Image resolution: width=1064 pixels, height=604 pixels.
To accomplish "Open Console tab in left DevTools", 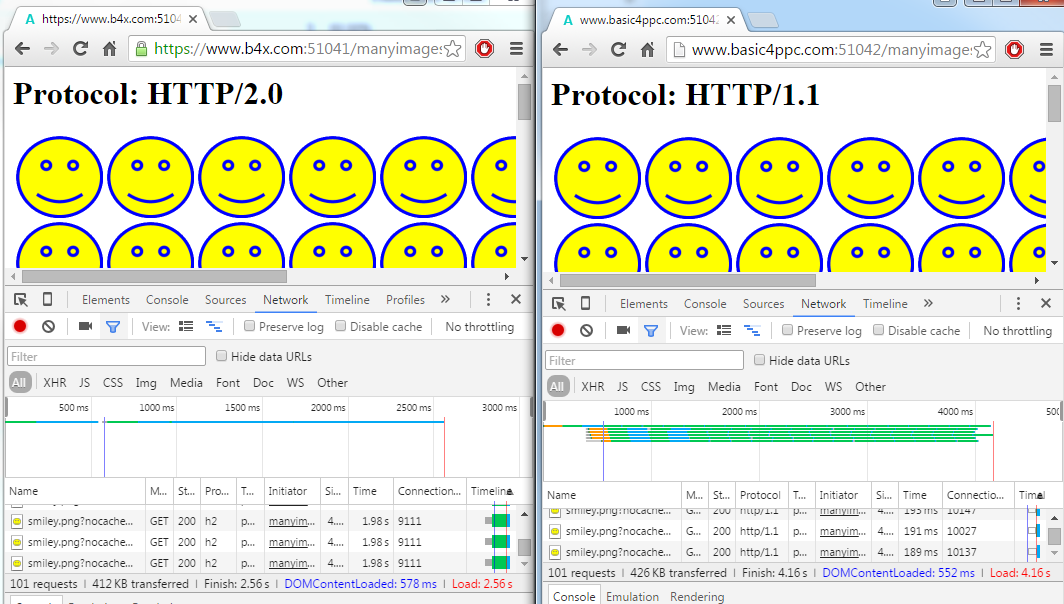I will point(167,300).
